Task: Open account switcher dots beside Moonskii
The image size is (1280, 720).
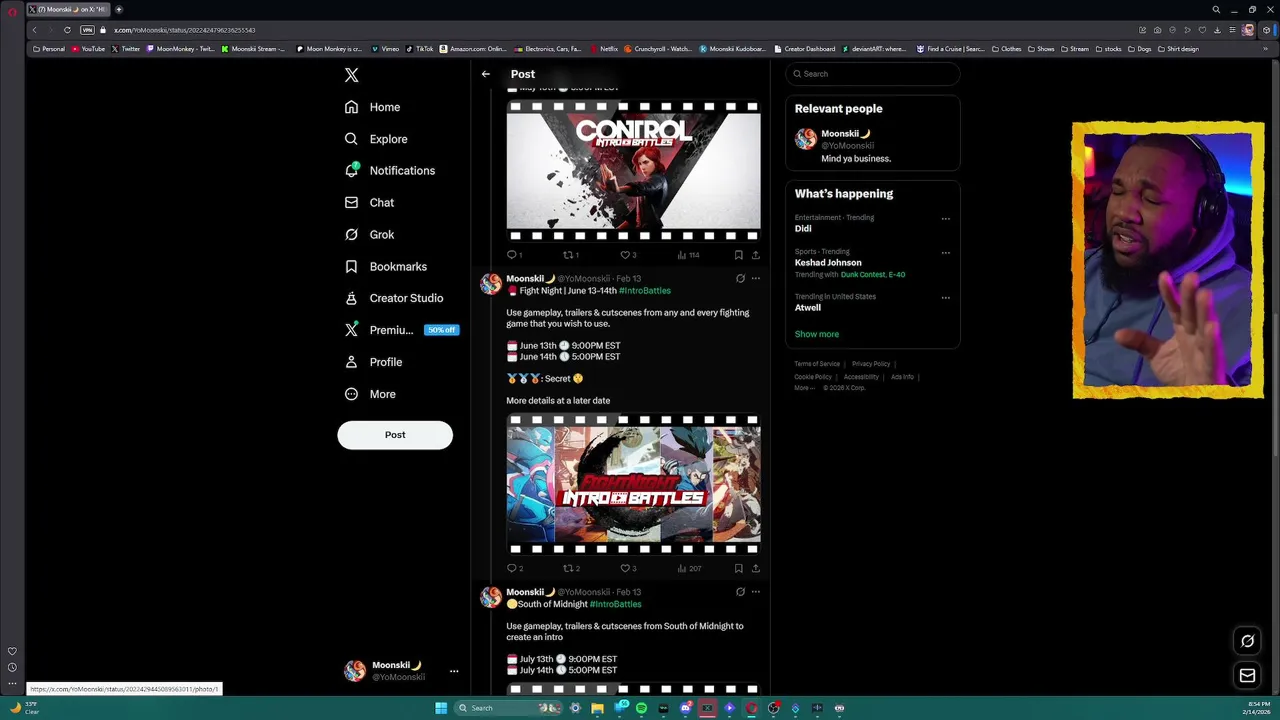Action: point(454,671)
